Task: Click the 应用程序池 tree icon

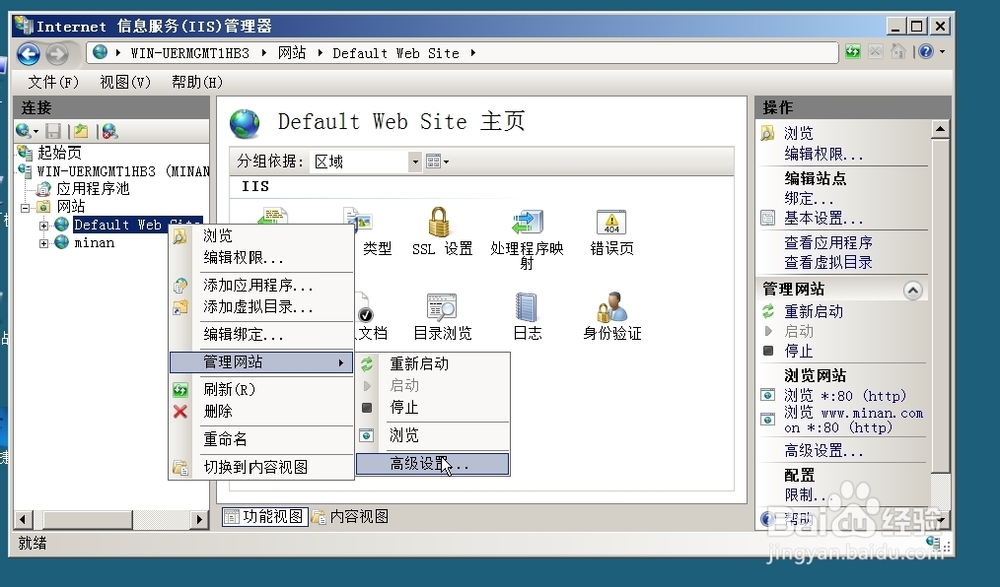Action: click(x=43, y=189)
